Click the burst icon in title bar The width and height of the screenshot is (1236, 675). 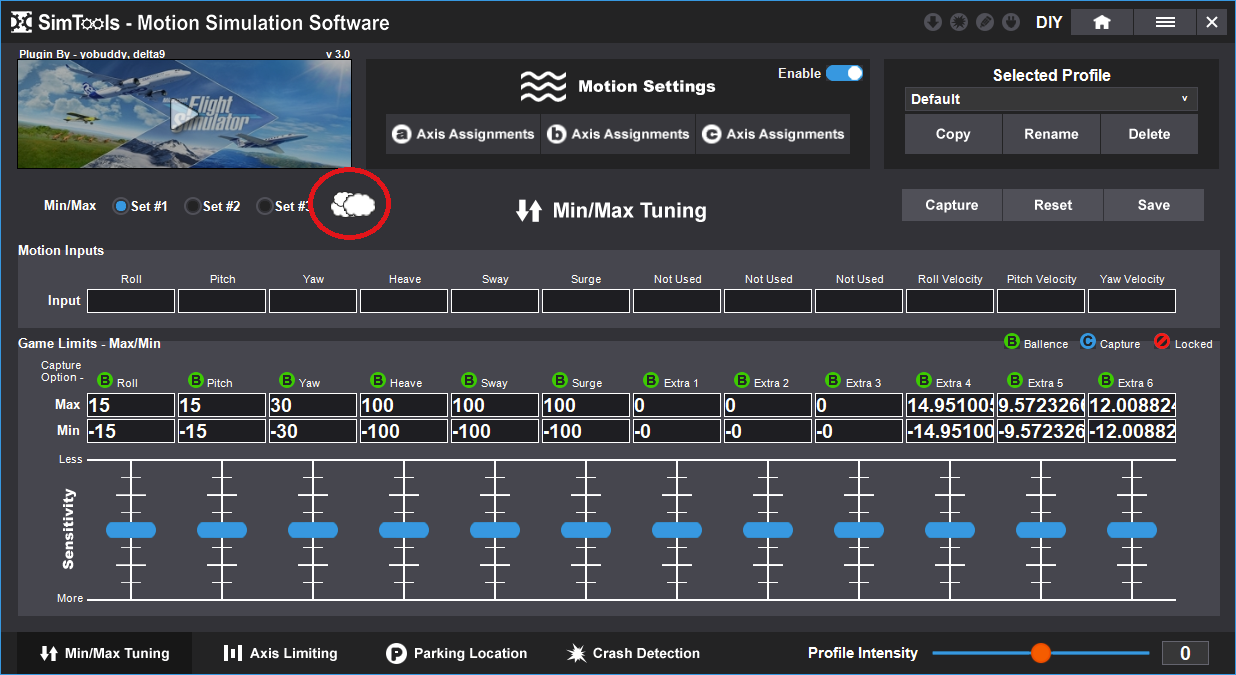pos(958,22)
